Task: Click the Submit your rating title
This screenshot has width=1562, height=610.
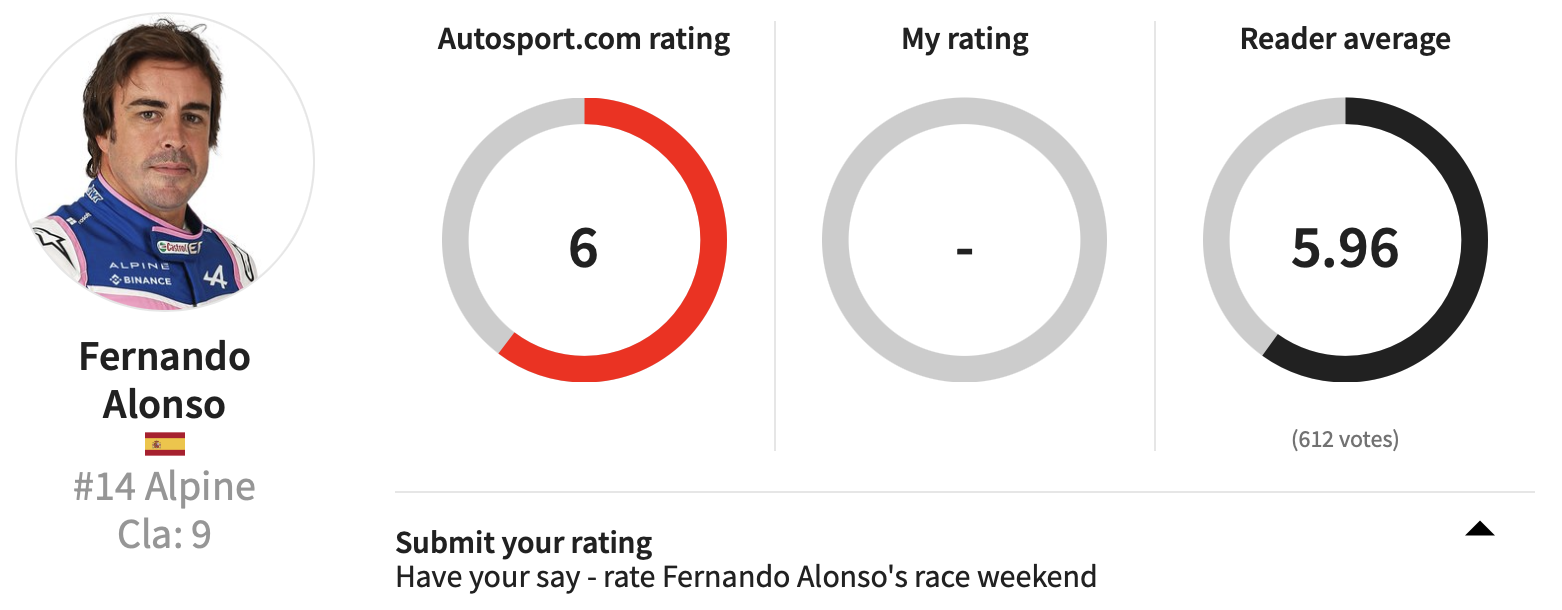Action: click(x=524, y=543)
